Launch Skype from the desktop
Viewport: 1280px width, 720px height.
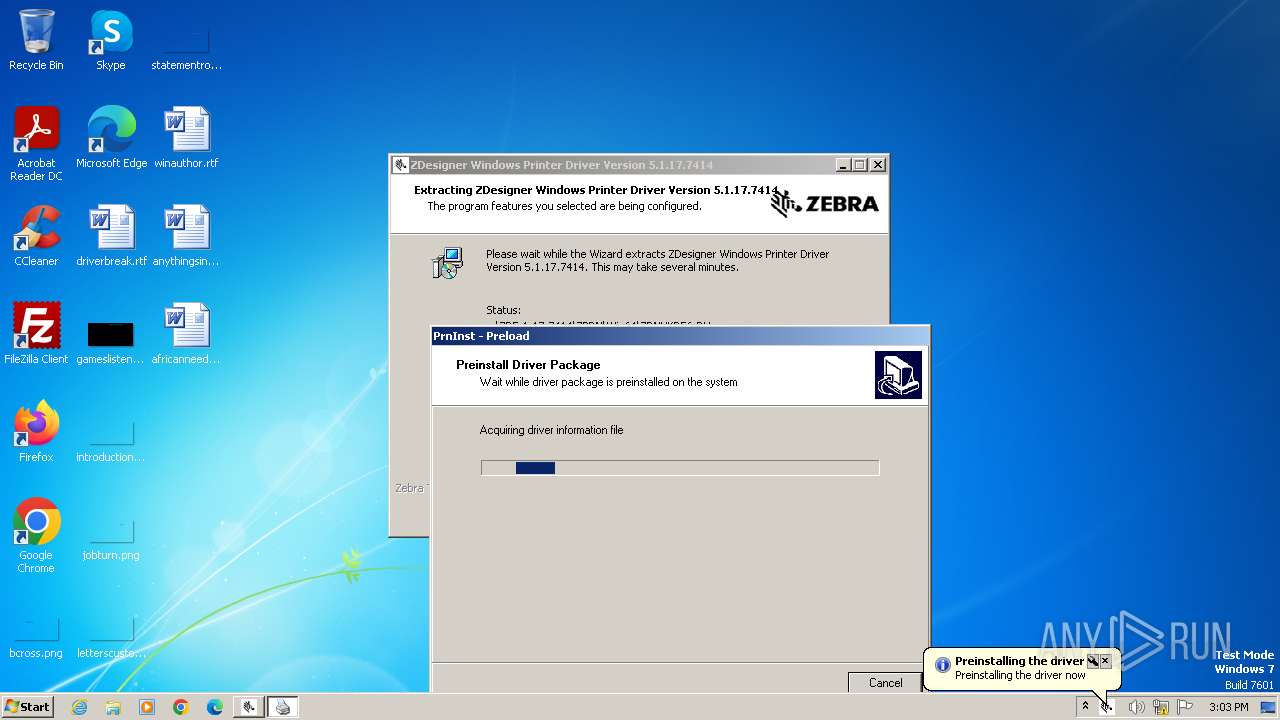[x=110, y=40]
